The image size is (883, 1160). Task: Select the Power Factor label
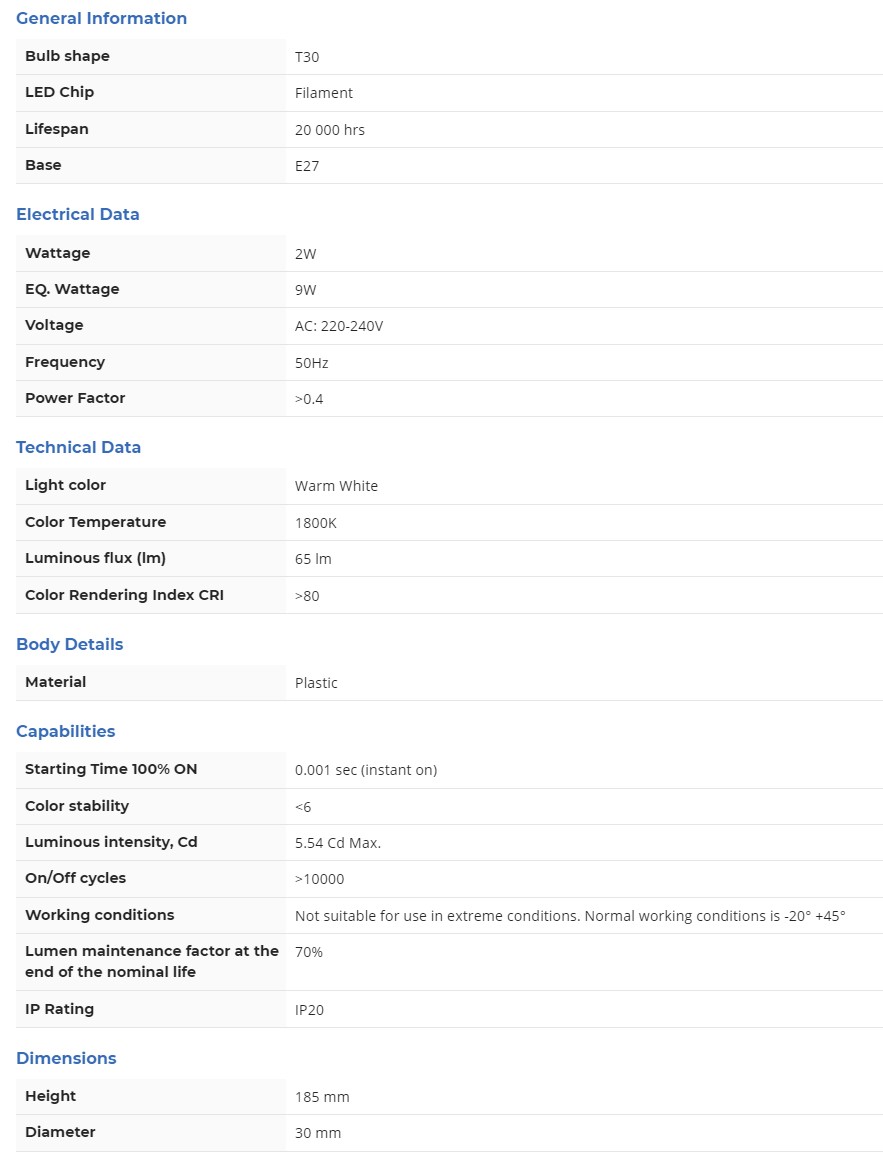click(75, 398)
